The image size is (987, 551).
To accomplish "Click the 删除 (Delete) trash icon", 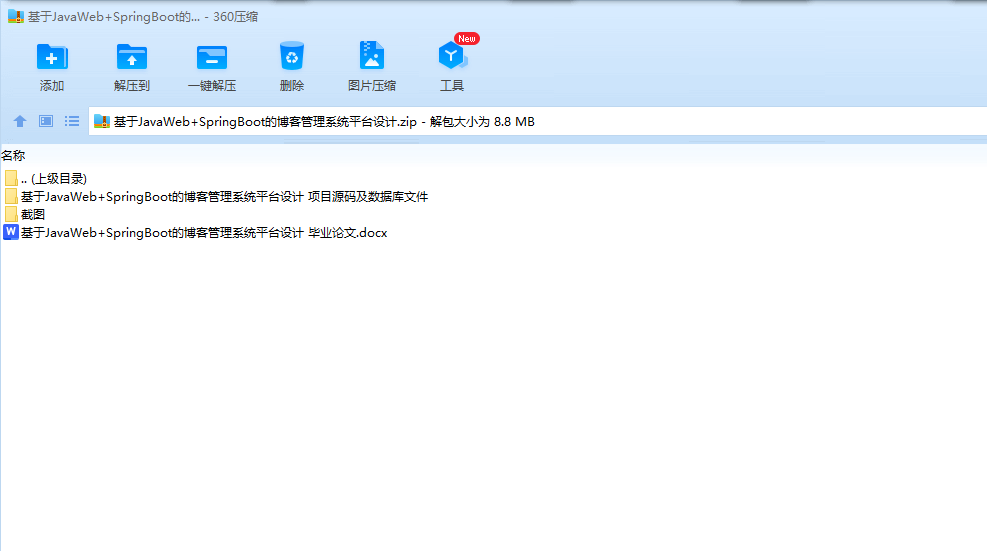I will pos(291,56).
